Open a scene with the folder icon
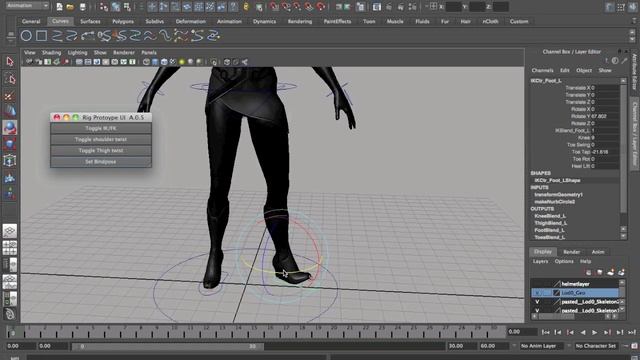This screenshot has height=360, width=640. tap(70, 7)
